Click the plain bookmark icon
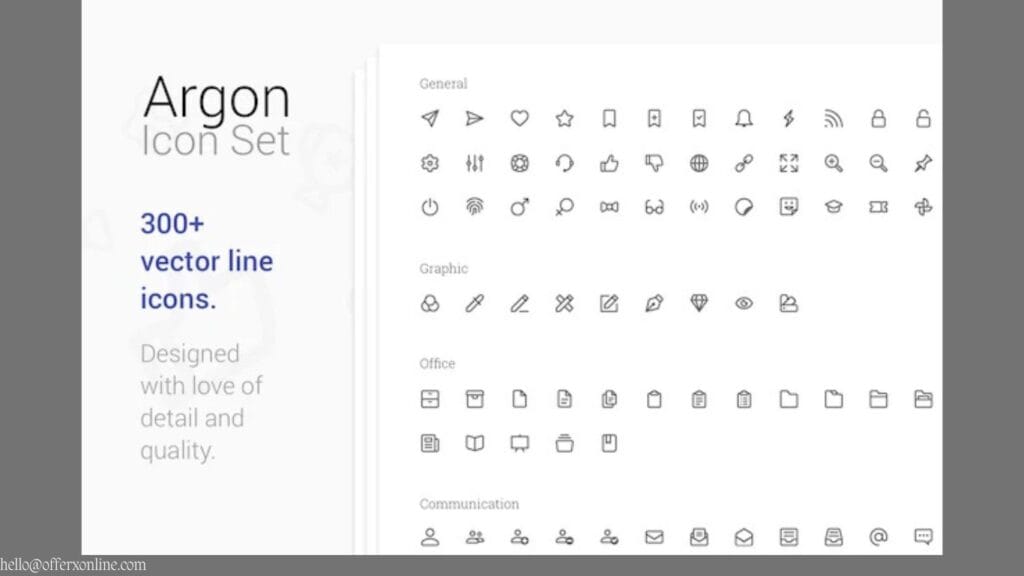This screenshot has height=576, width=1024. (x=609, y=118)
